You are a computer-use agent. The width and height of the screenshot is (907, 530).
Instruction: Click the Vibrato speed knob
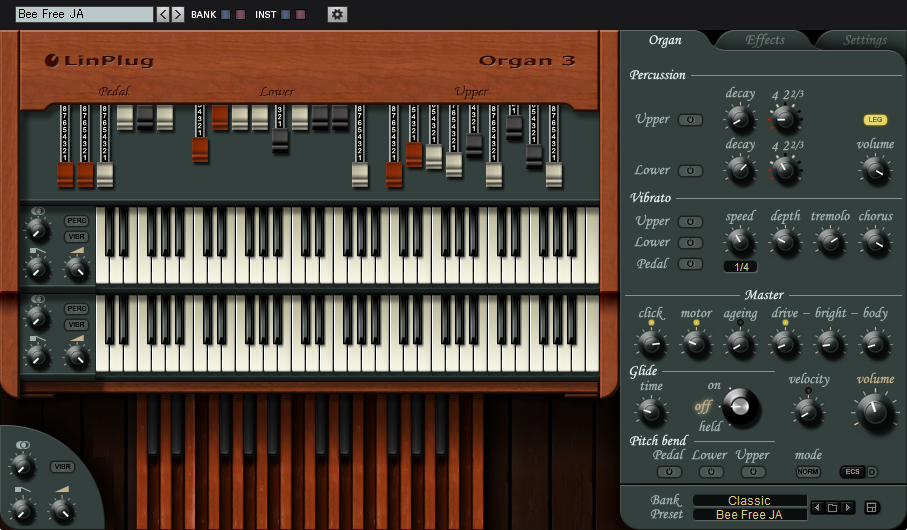[740, 242]
